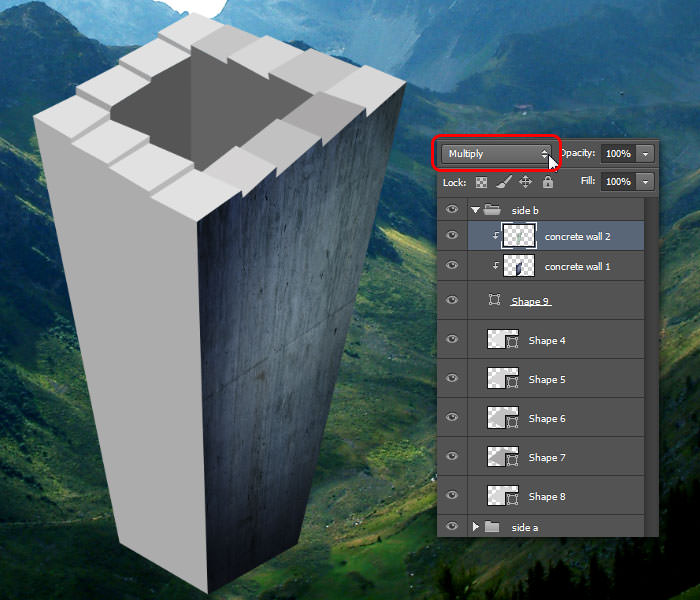Image resolution: width=700 pixels, height=600 pixels.
Task: Select concrete wall 1 layer thumbnail
Action: coord(519,266)
